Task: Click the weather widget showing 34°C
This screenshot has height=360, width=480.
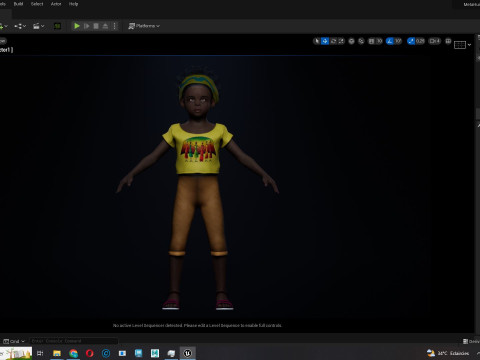Action: [448, 353]
